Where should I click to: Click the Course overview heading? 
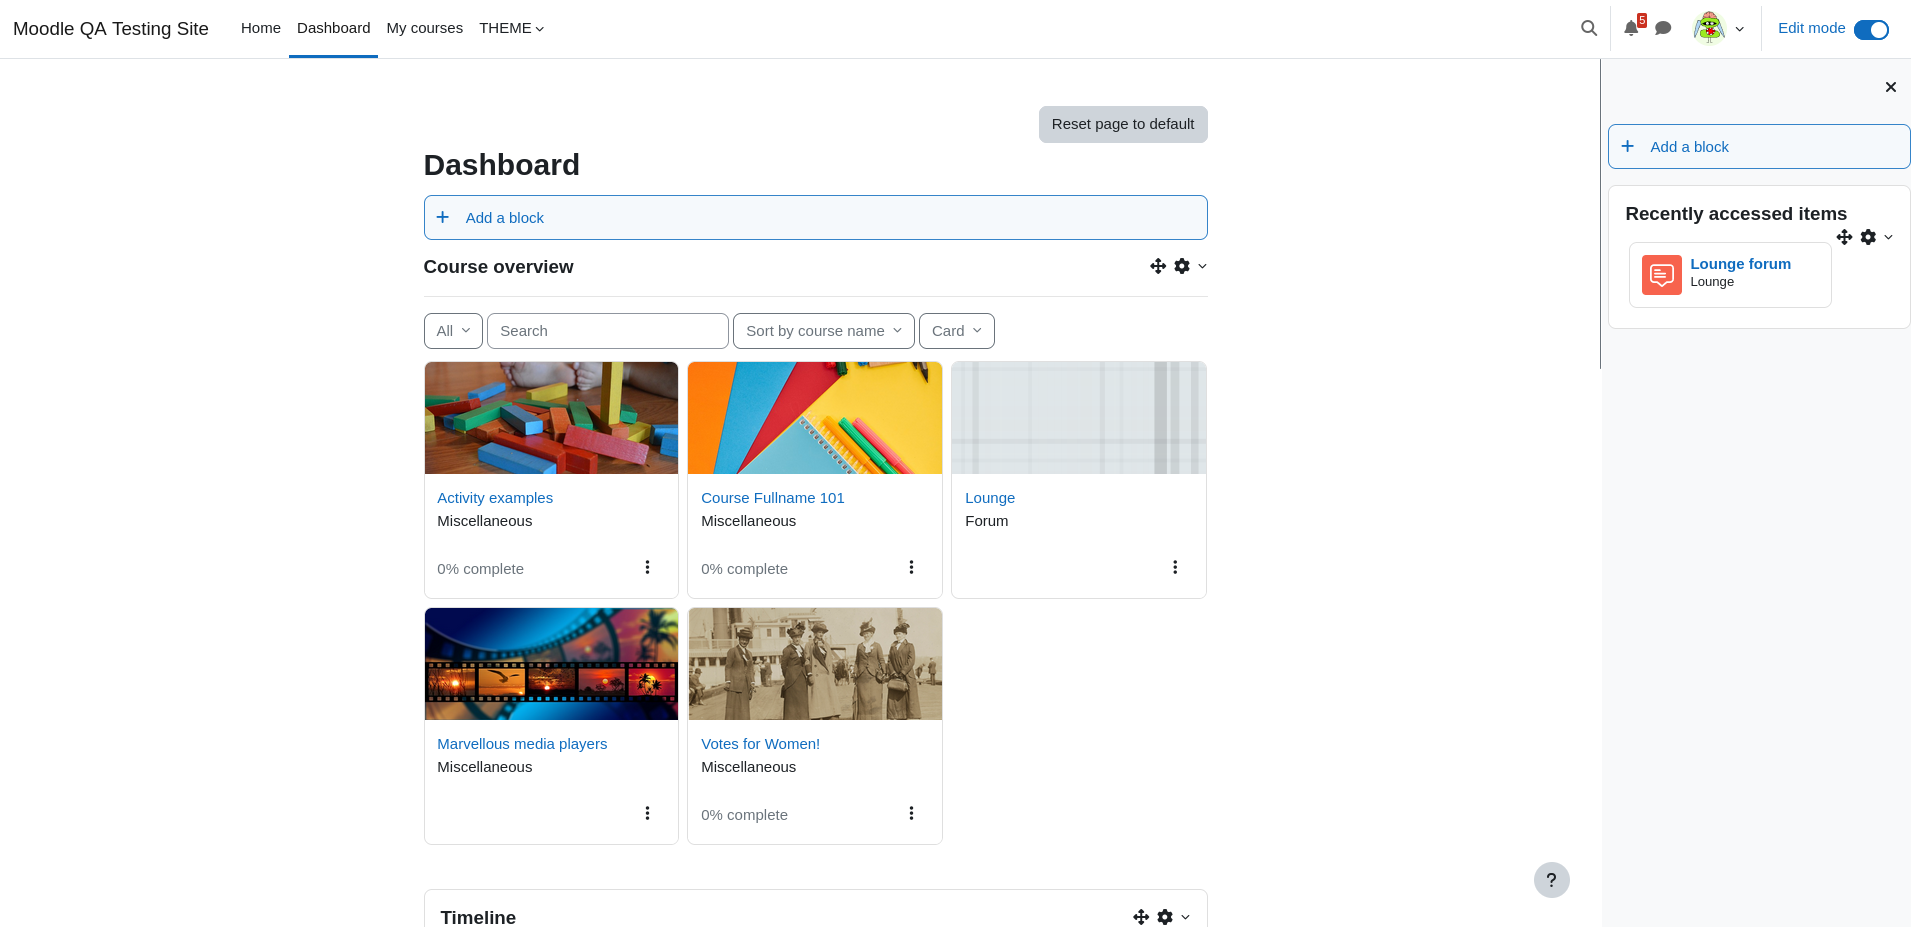498,267
